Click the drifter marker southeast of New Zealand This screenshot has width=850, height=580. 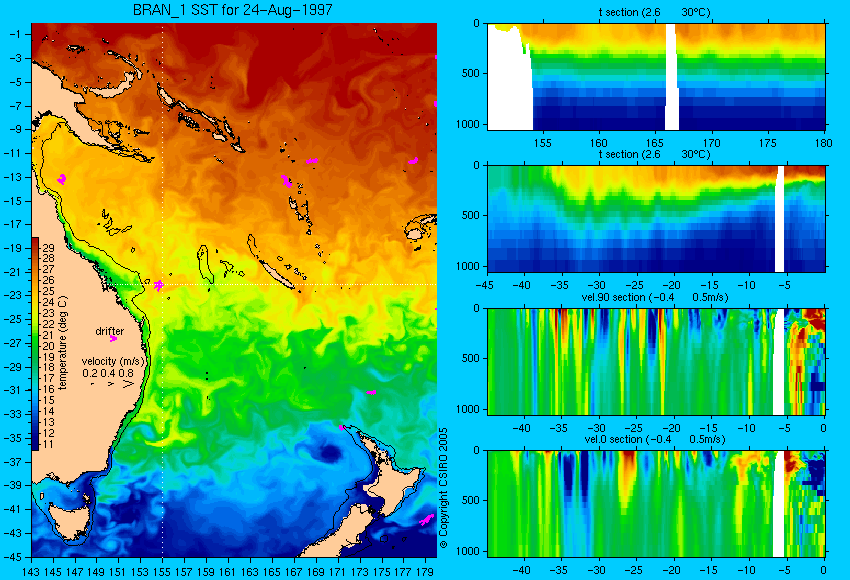click(427, 520)
